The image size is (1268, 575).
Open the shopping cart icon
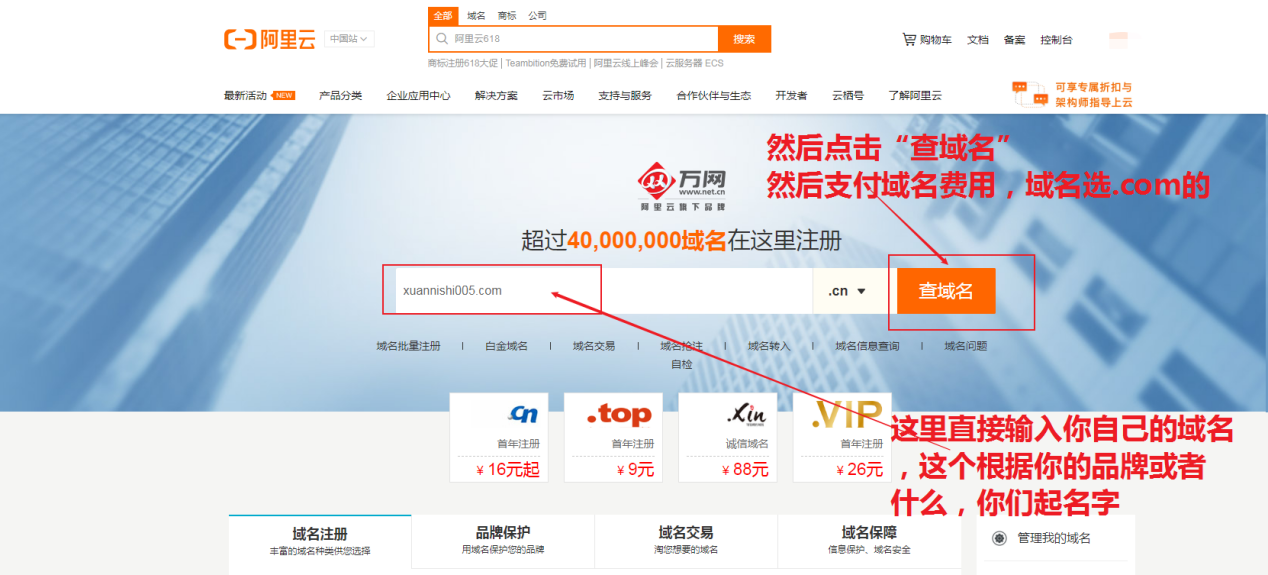[908, 40]
